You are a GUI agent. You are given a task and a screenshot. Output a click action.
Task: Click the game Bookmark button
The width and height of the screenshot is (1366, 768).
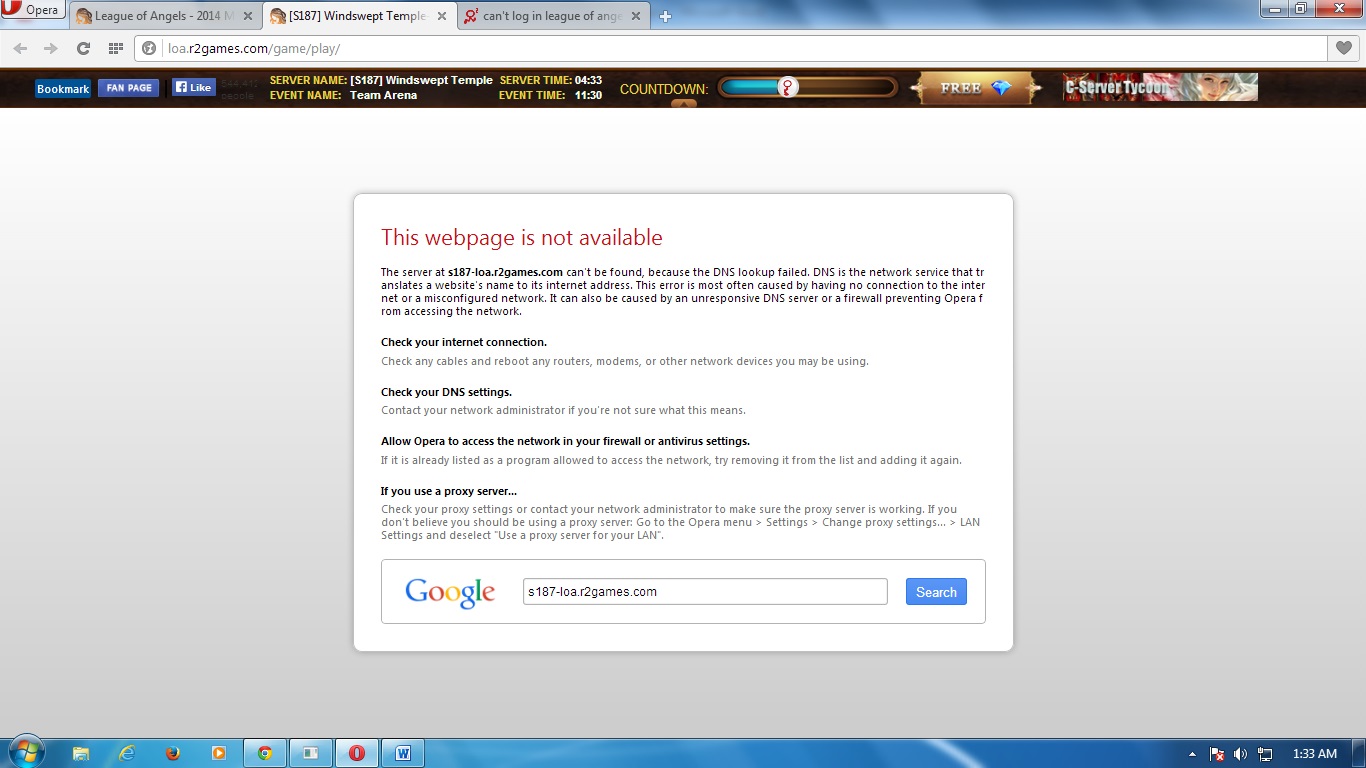point(63,89)
